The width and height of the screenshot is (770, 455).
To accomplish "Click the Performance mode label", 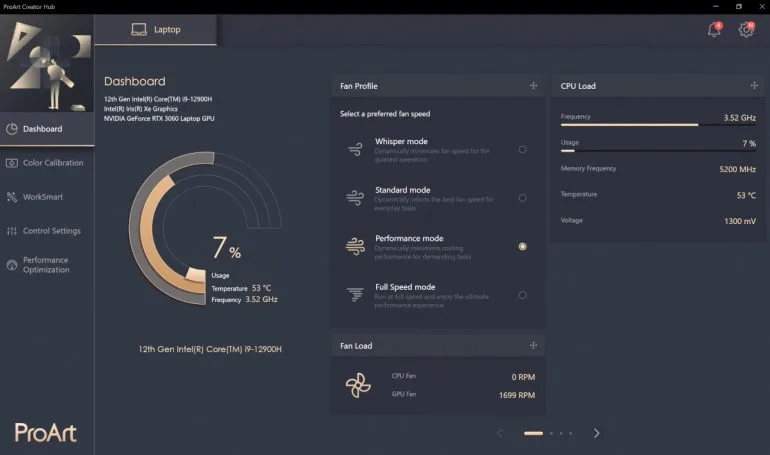I will [409, 239].
